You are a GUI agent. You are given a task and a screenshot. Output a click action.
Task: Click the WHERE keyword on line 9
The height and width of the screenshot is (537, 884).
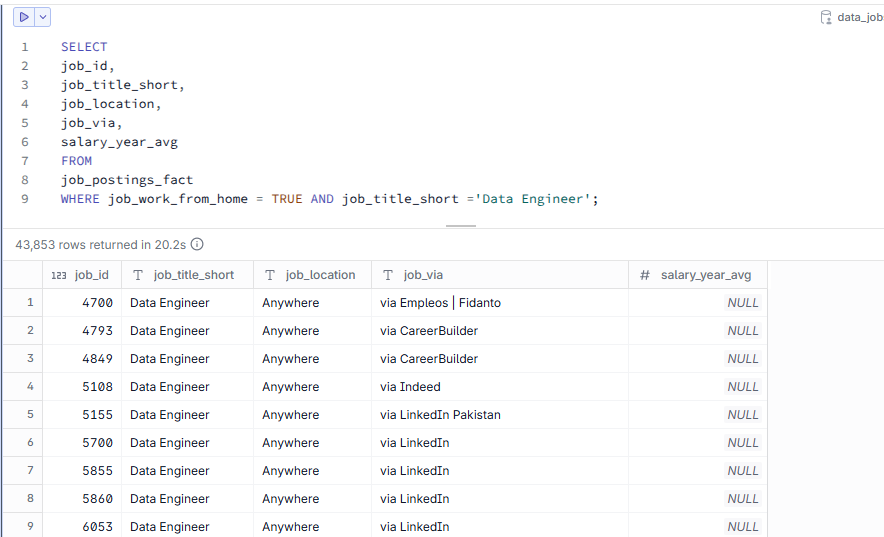(80, 198)
